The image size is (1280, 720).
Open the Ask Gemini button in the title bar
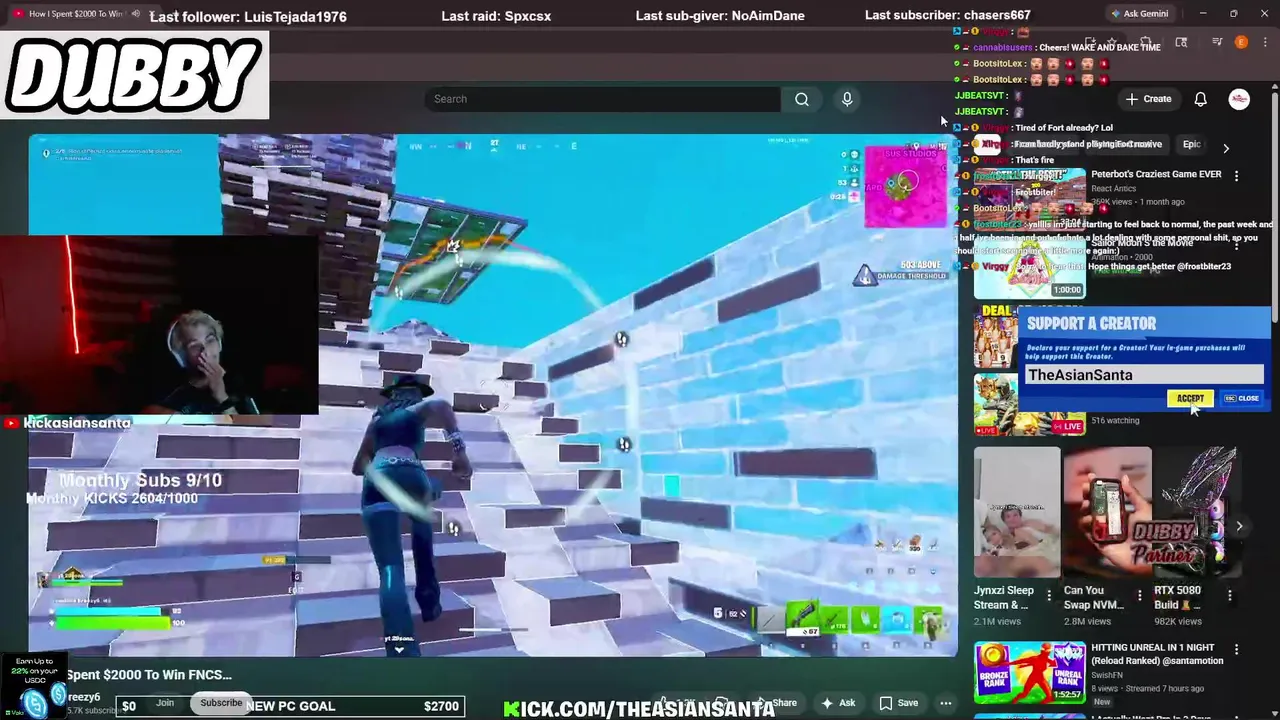(1145, 14)
